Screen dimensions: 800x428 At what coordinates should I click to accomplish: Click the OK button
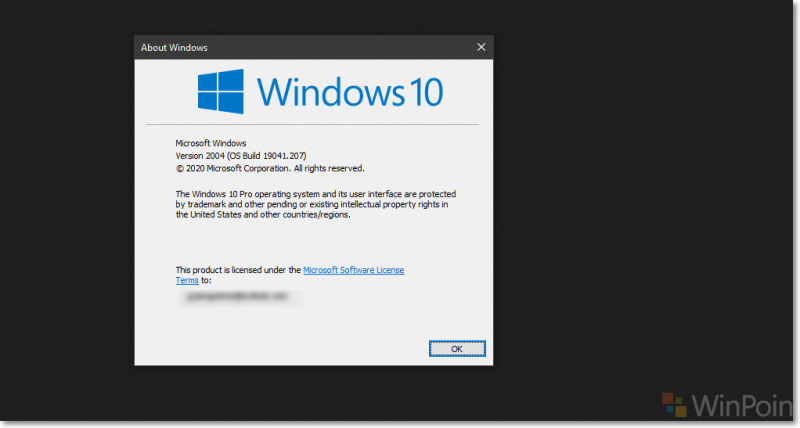[x=457, y=349]
